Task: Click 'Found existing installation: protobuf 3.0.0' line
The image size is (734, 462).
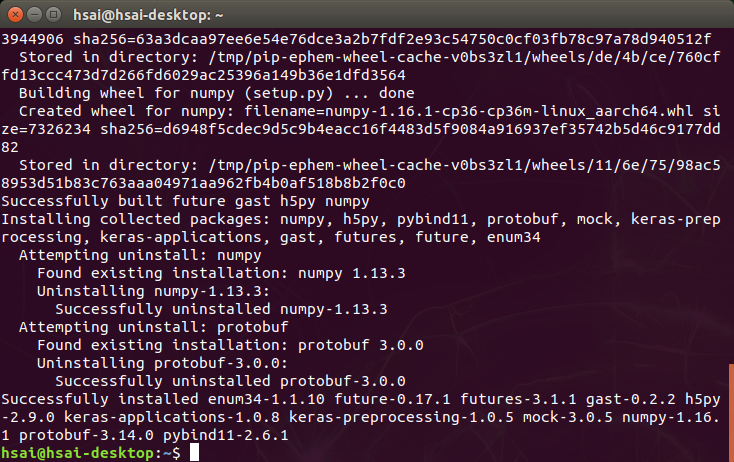Action: pyautogui.click(x=230, y=345)
